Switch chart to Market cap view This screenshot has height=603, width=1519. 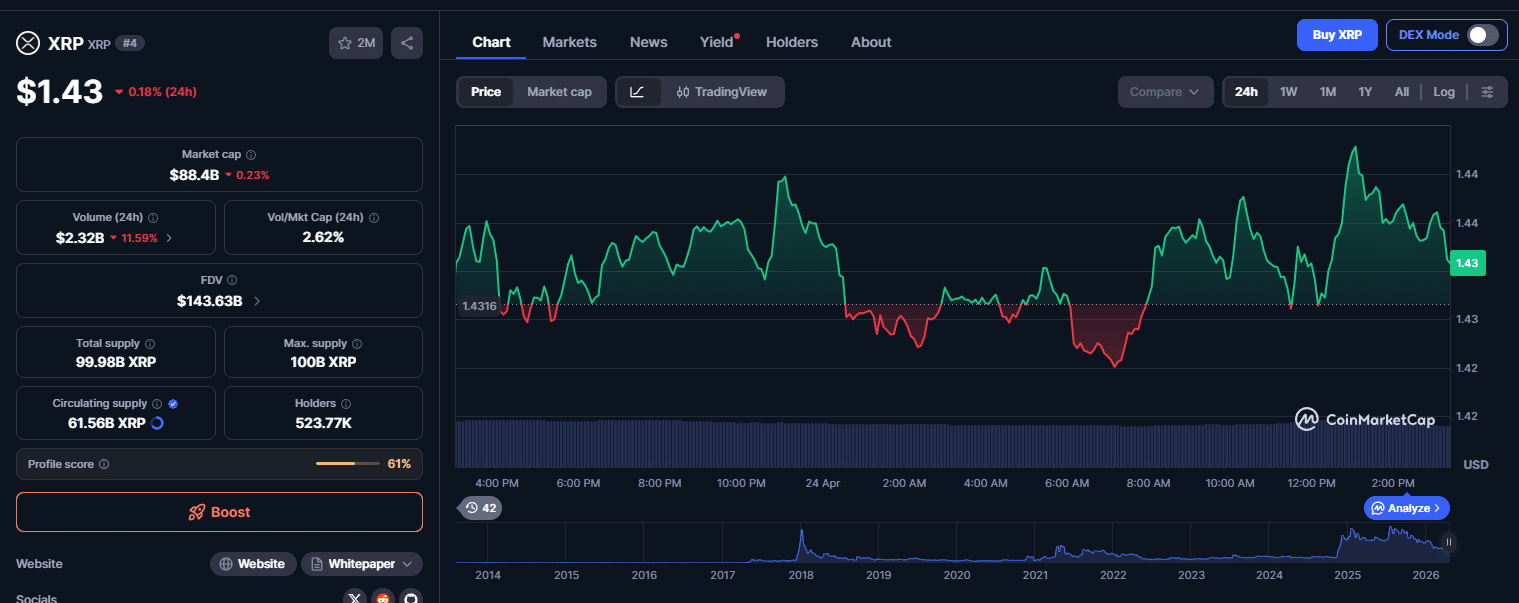tap(559, 92)
